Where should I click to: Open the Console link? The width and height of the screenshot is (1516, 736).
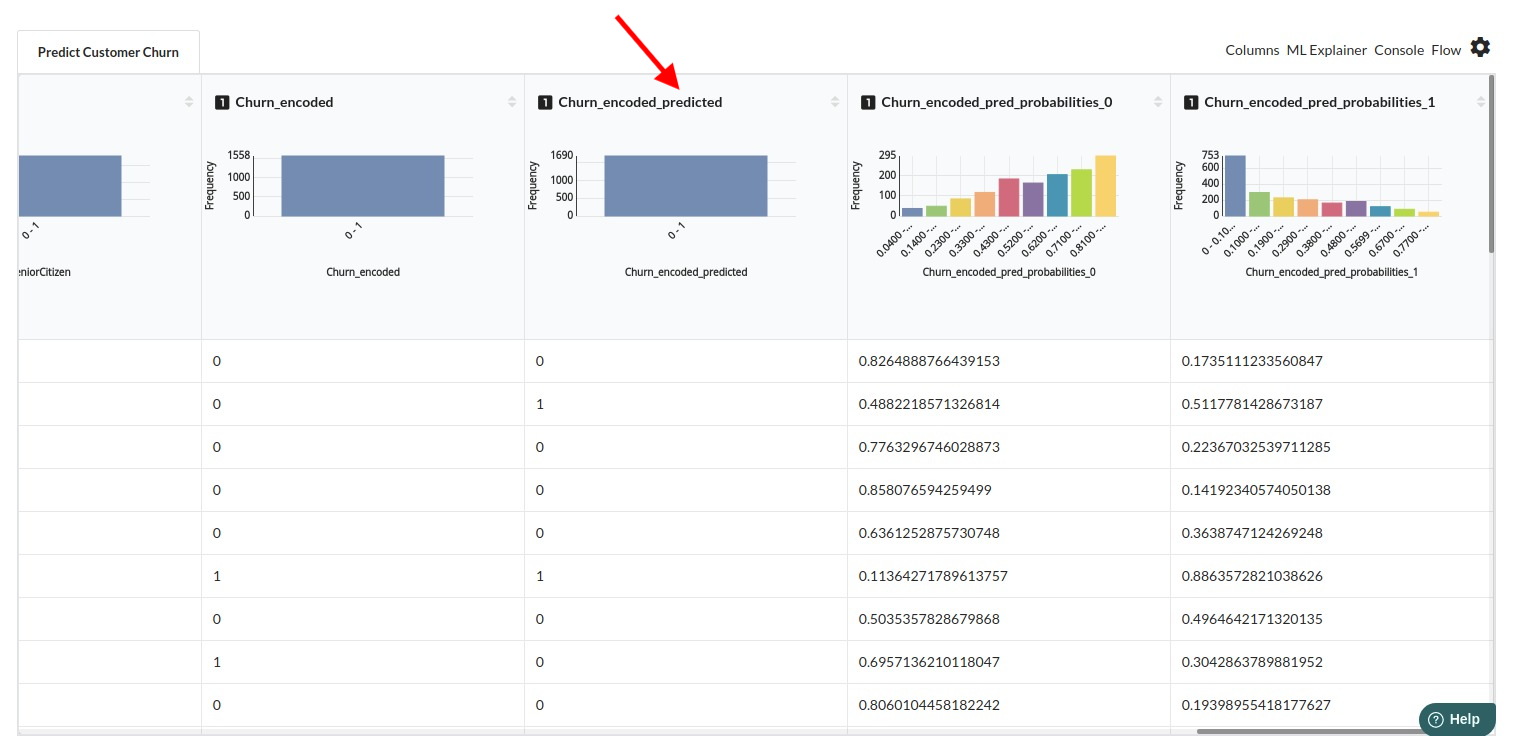tap(1399, 50)
